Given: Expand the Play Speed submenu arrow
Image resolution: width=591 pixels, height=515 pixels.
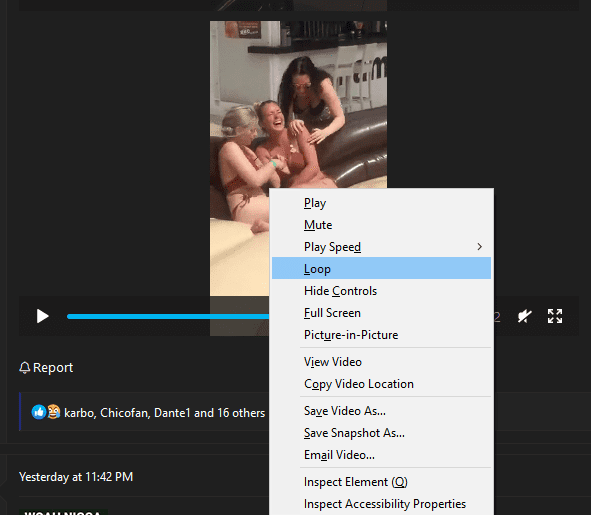Looking at the screenshot, I should (x=479, y=247).
